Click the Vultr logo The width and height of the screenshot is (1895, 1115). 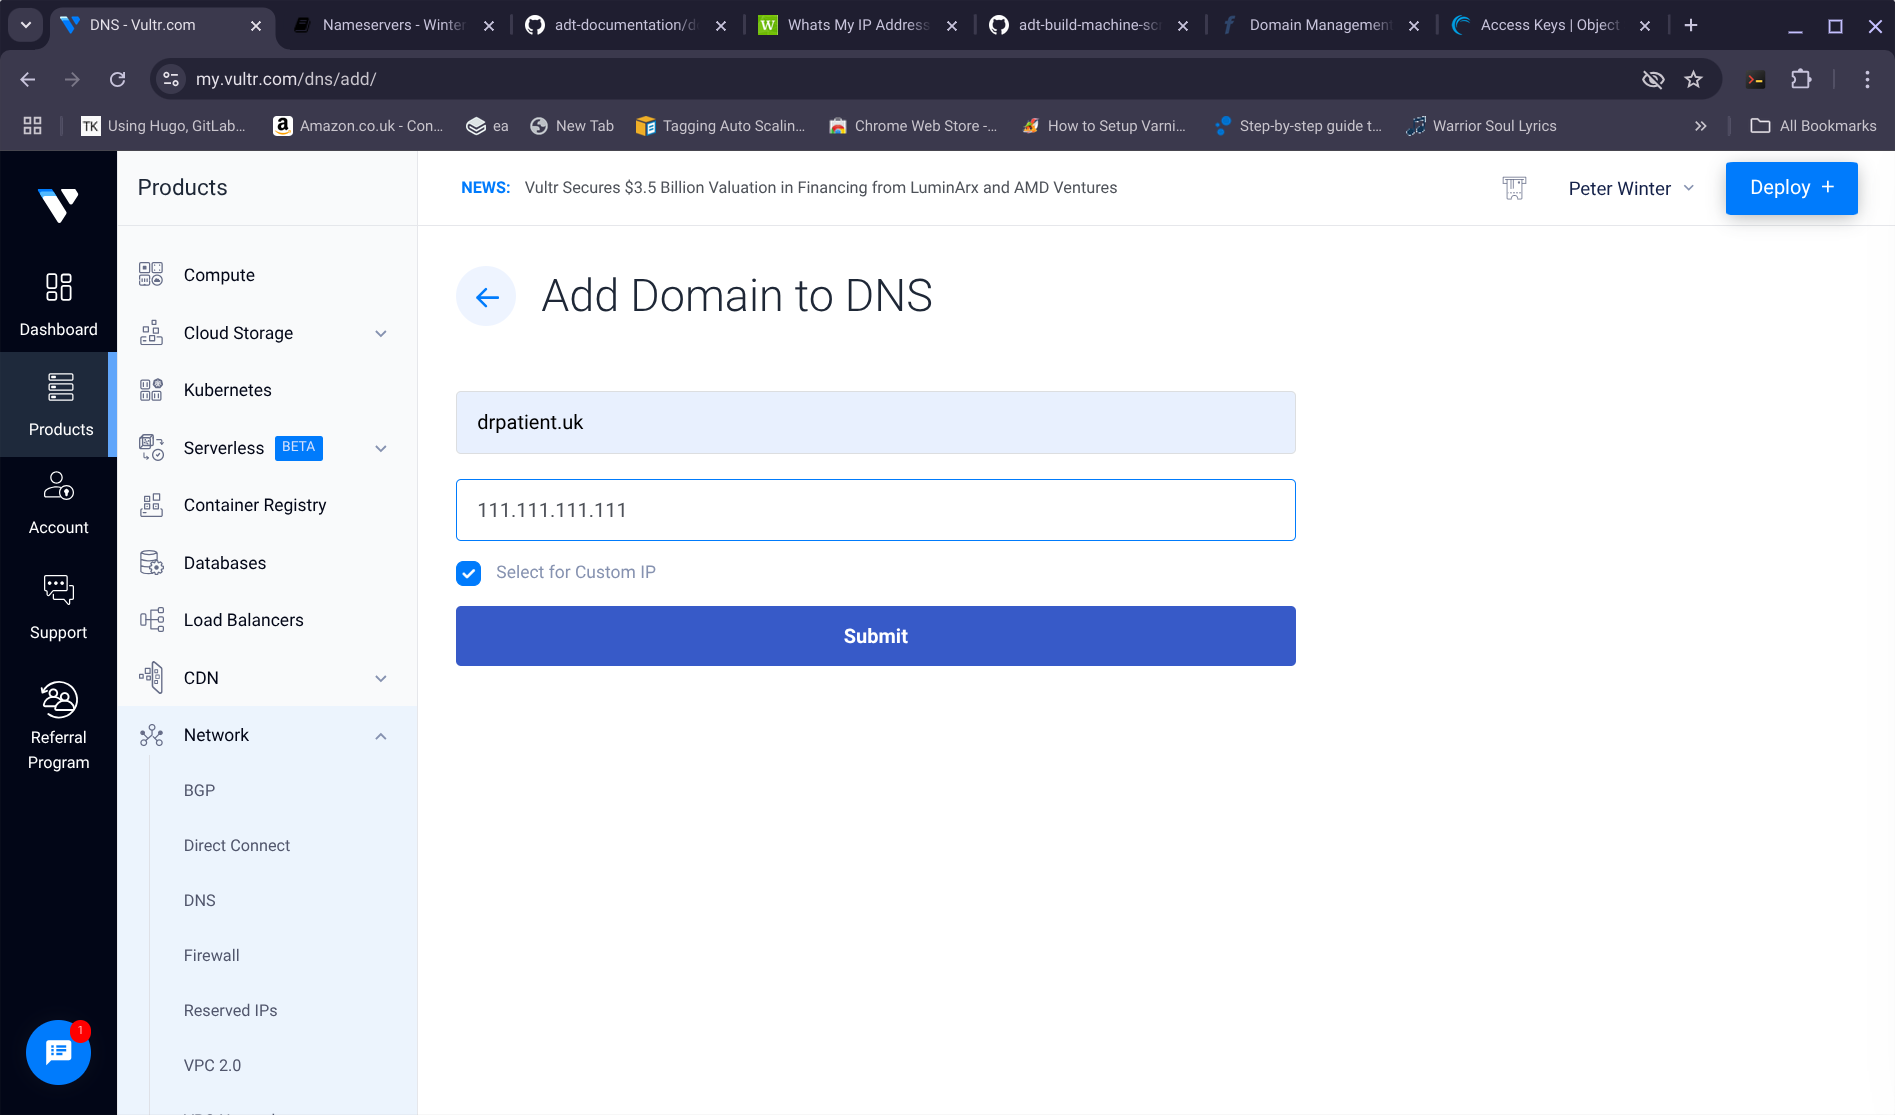(58, 205)
